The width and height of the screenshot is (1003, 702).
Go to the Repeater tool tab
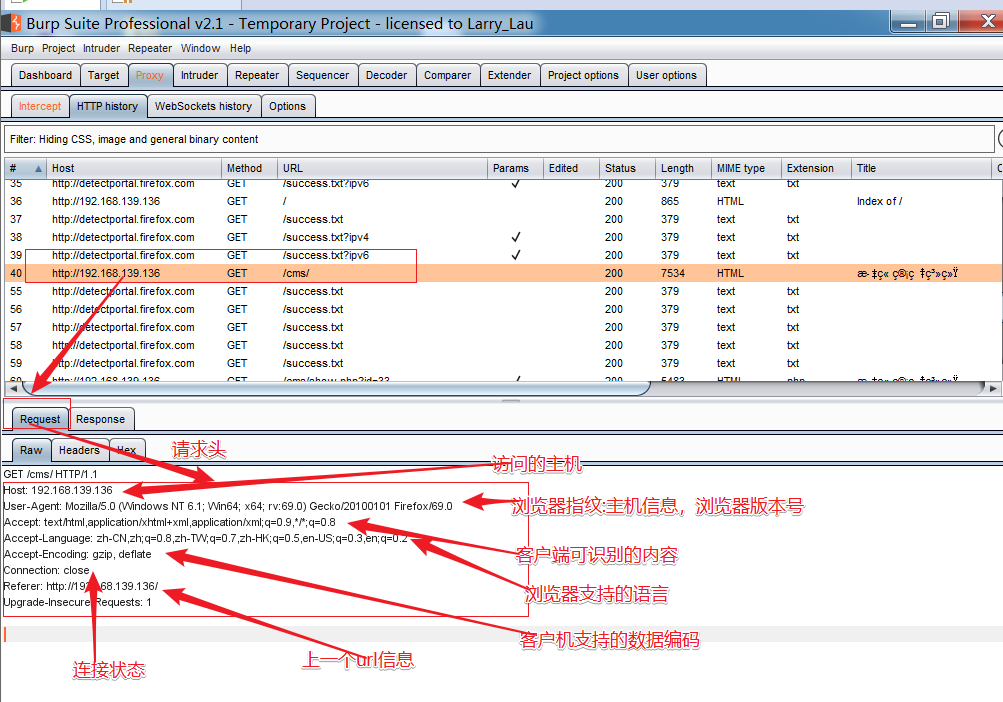257,75
